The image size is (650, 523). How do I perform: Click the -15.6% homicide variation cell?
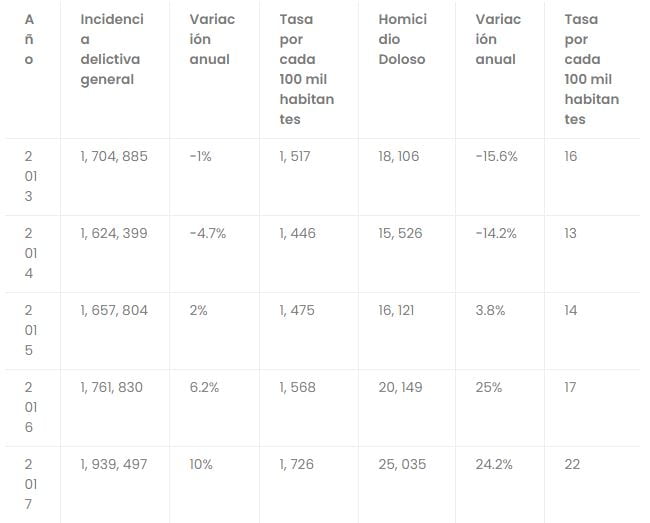[x=497, y=157]
